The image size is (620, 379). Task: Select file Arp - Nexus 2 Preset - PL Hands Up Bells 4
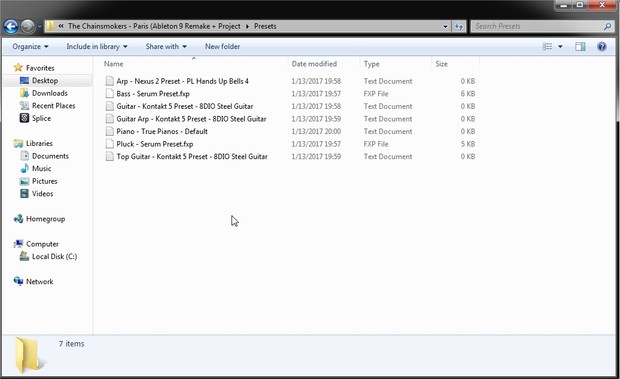coord(182,81)
